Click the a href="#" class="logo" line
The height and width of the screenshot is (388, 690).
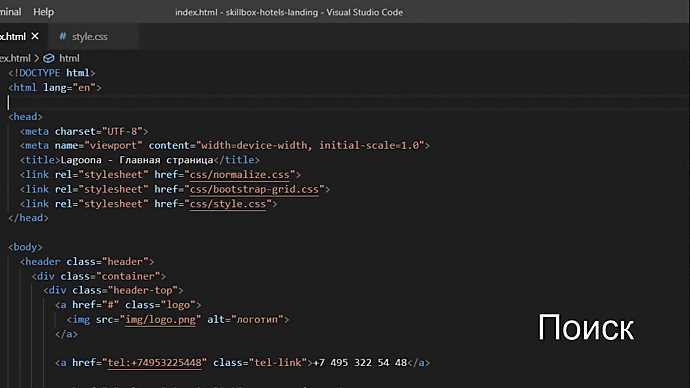(128, 305)
